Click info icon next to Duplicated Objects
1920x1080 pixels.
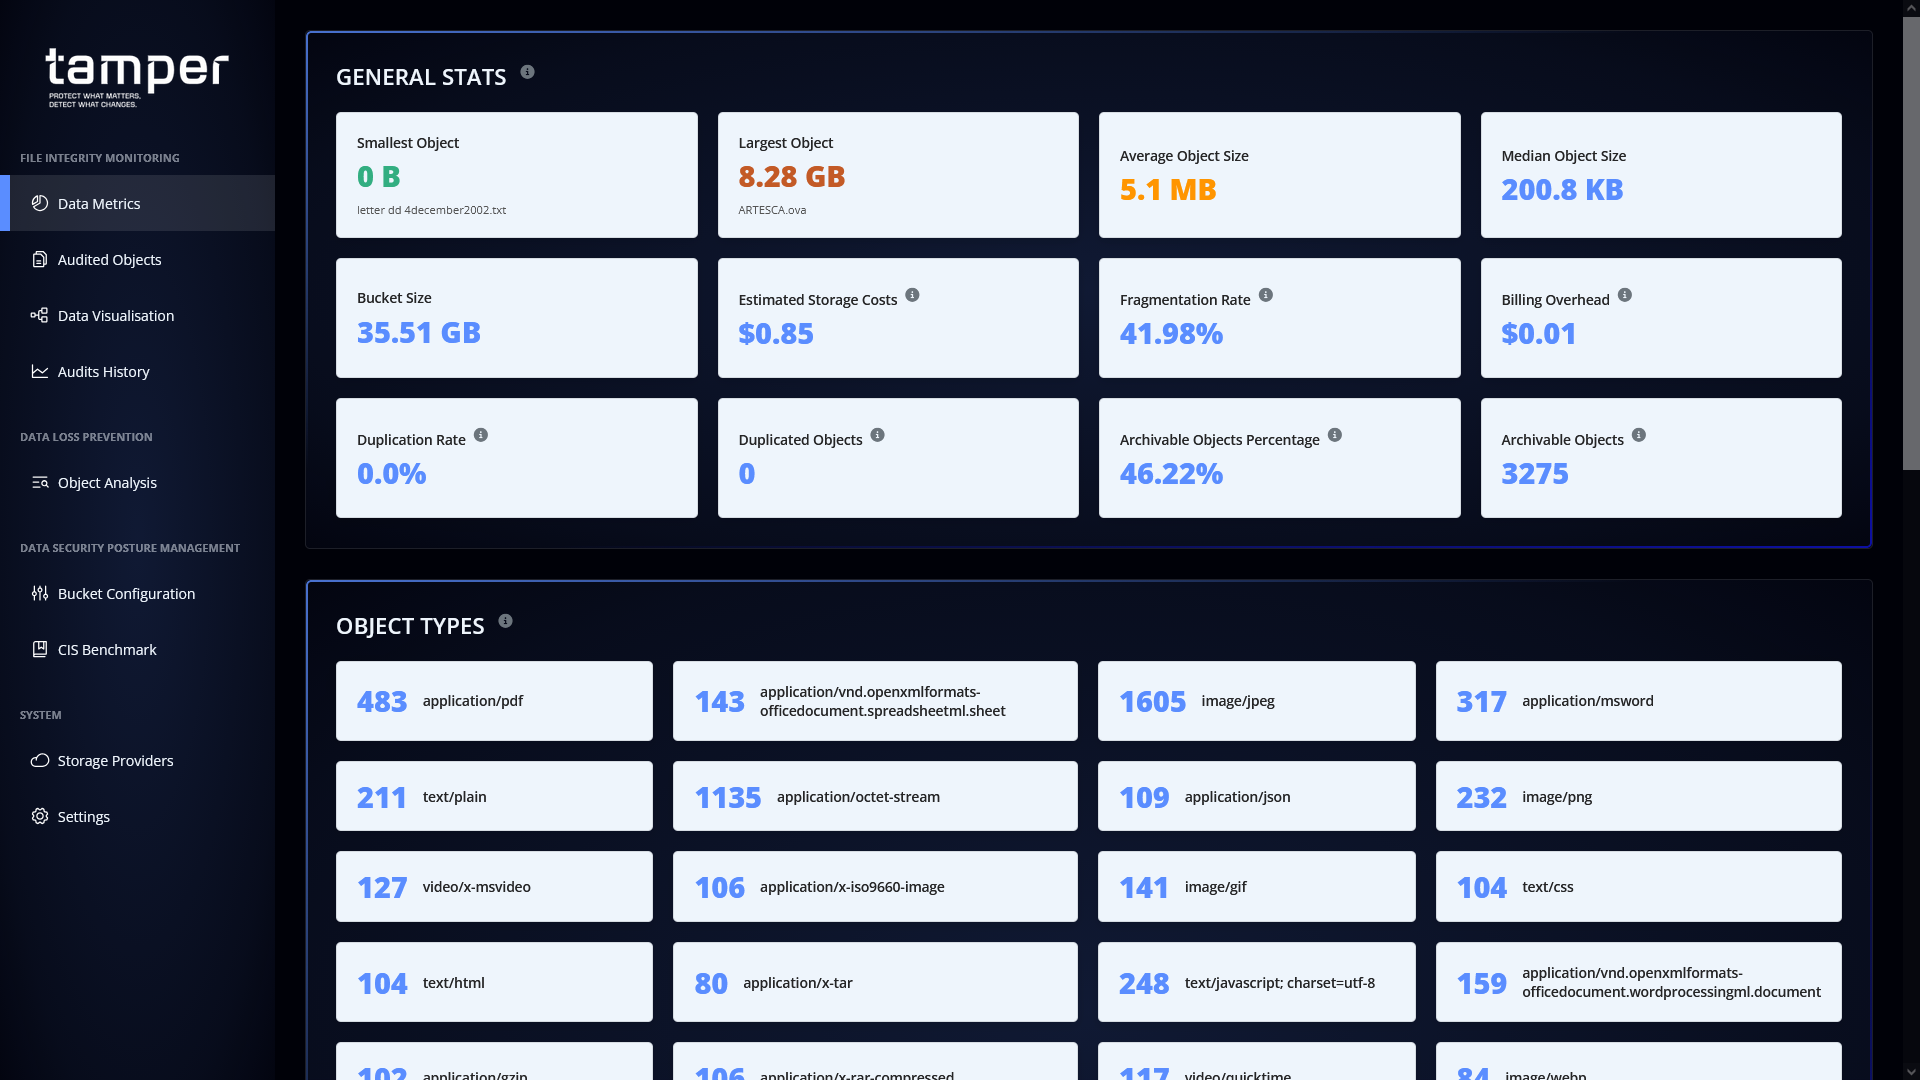click(x=877, y=435)
